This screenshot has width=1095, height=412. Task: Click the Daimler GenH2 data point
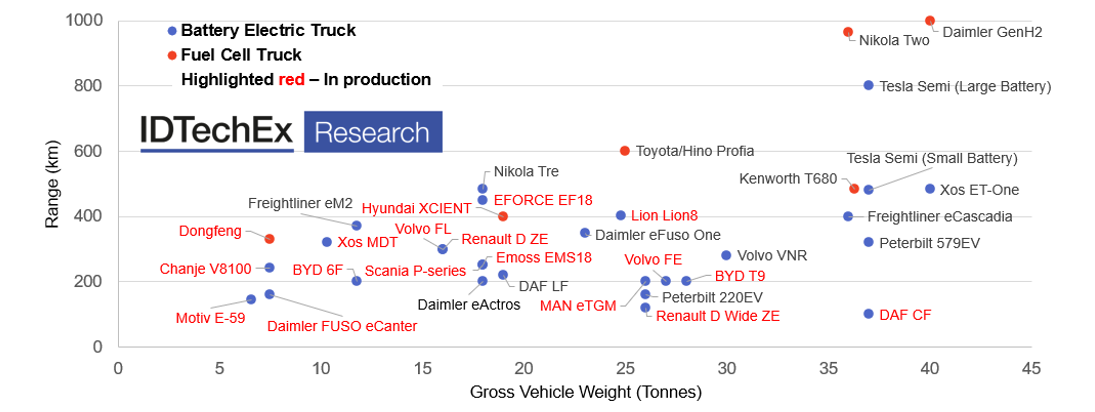[930, 20]
